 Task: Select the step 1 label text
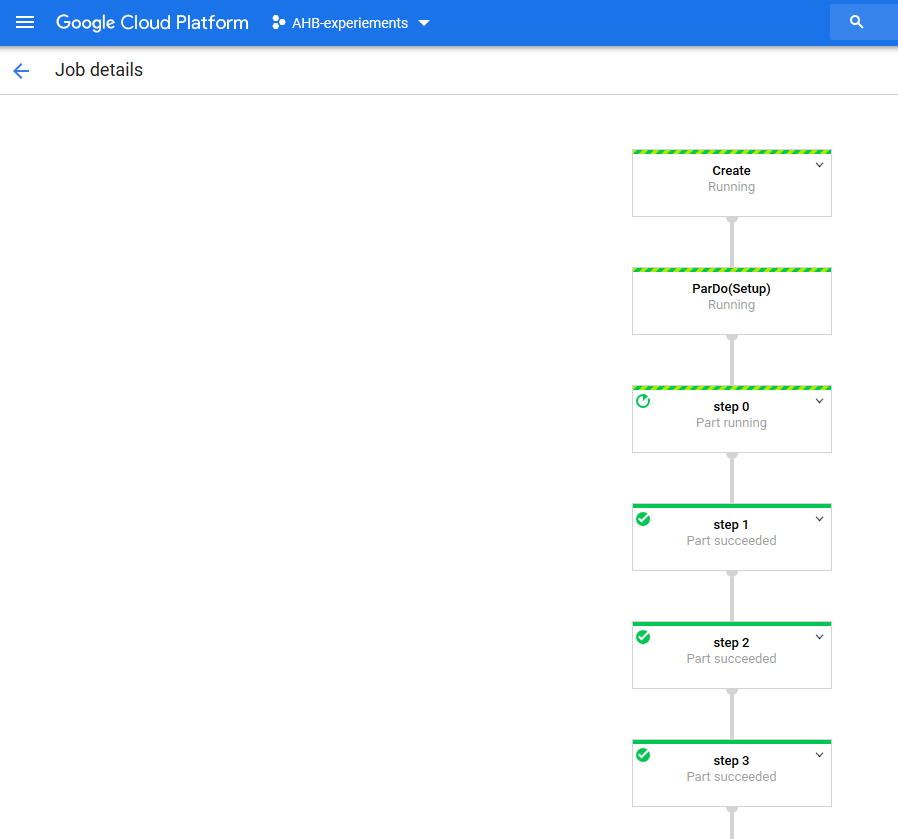point(731,525)
